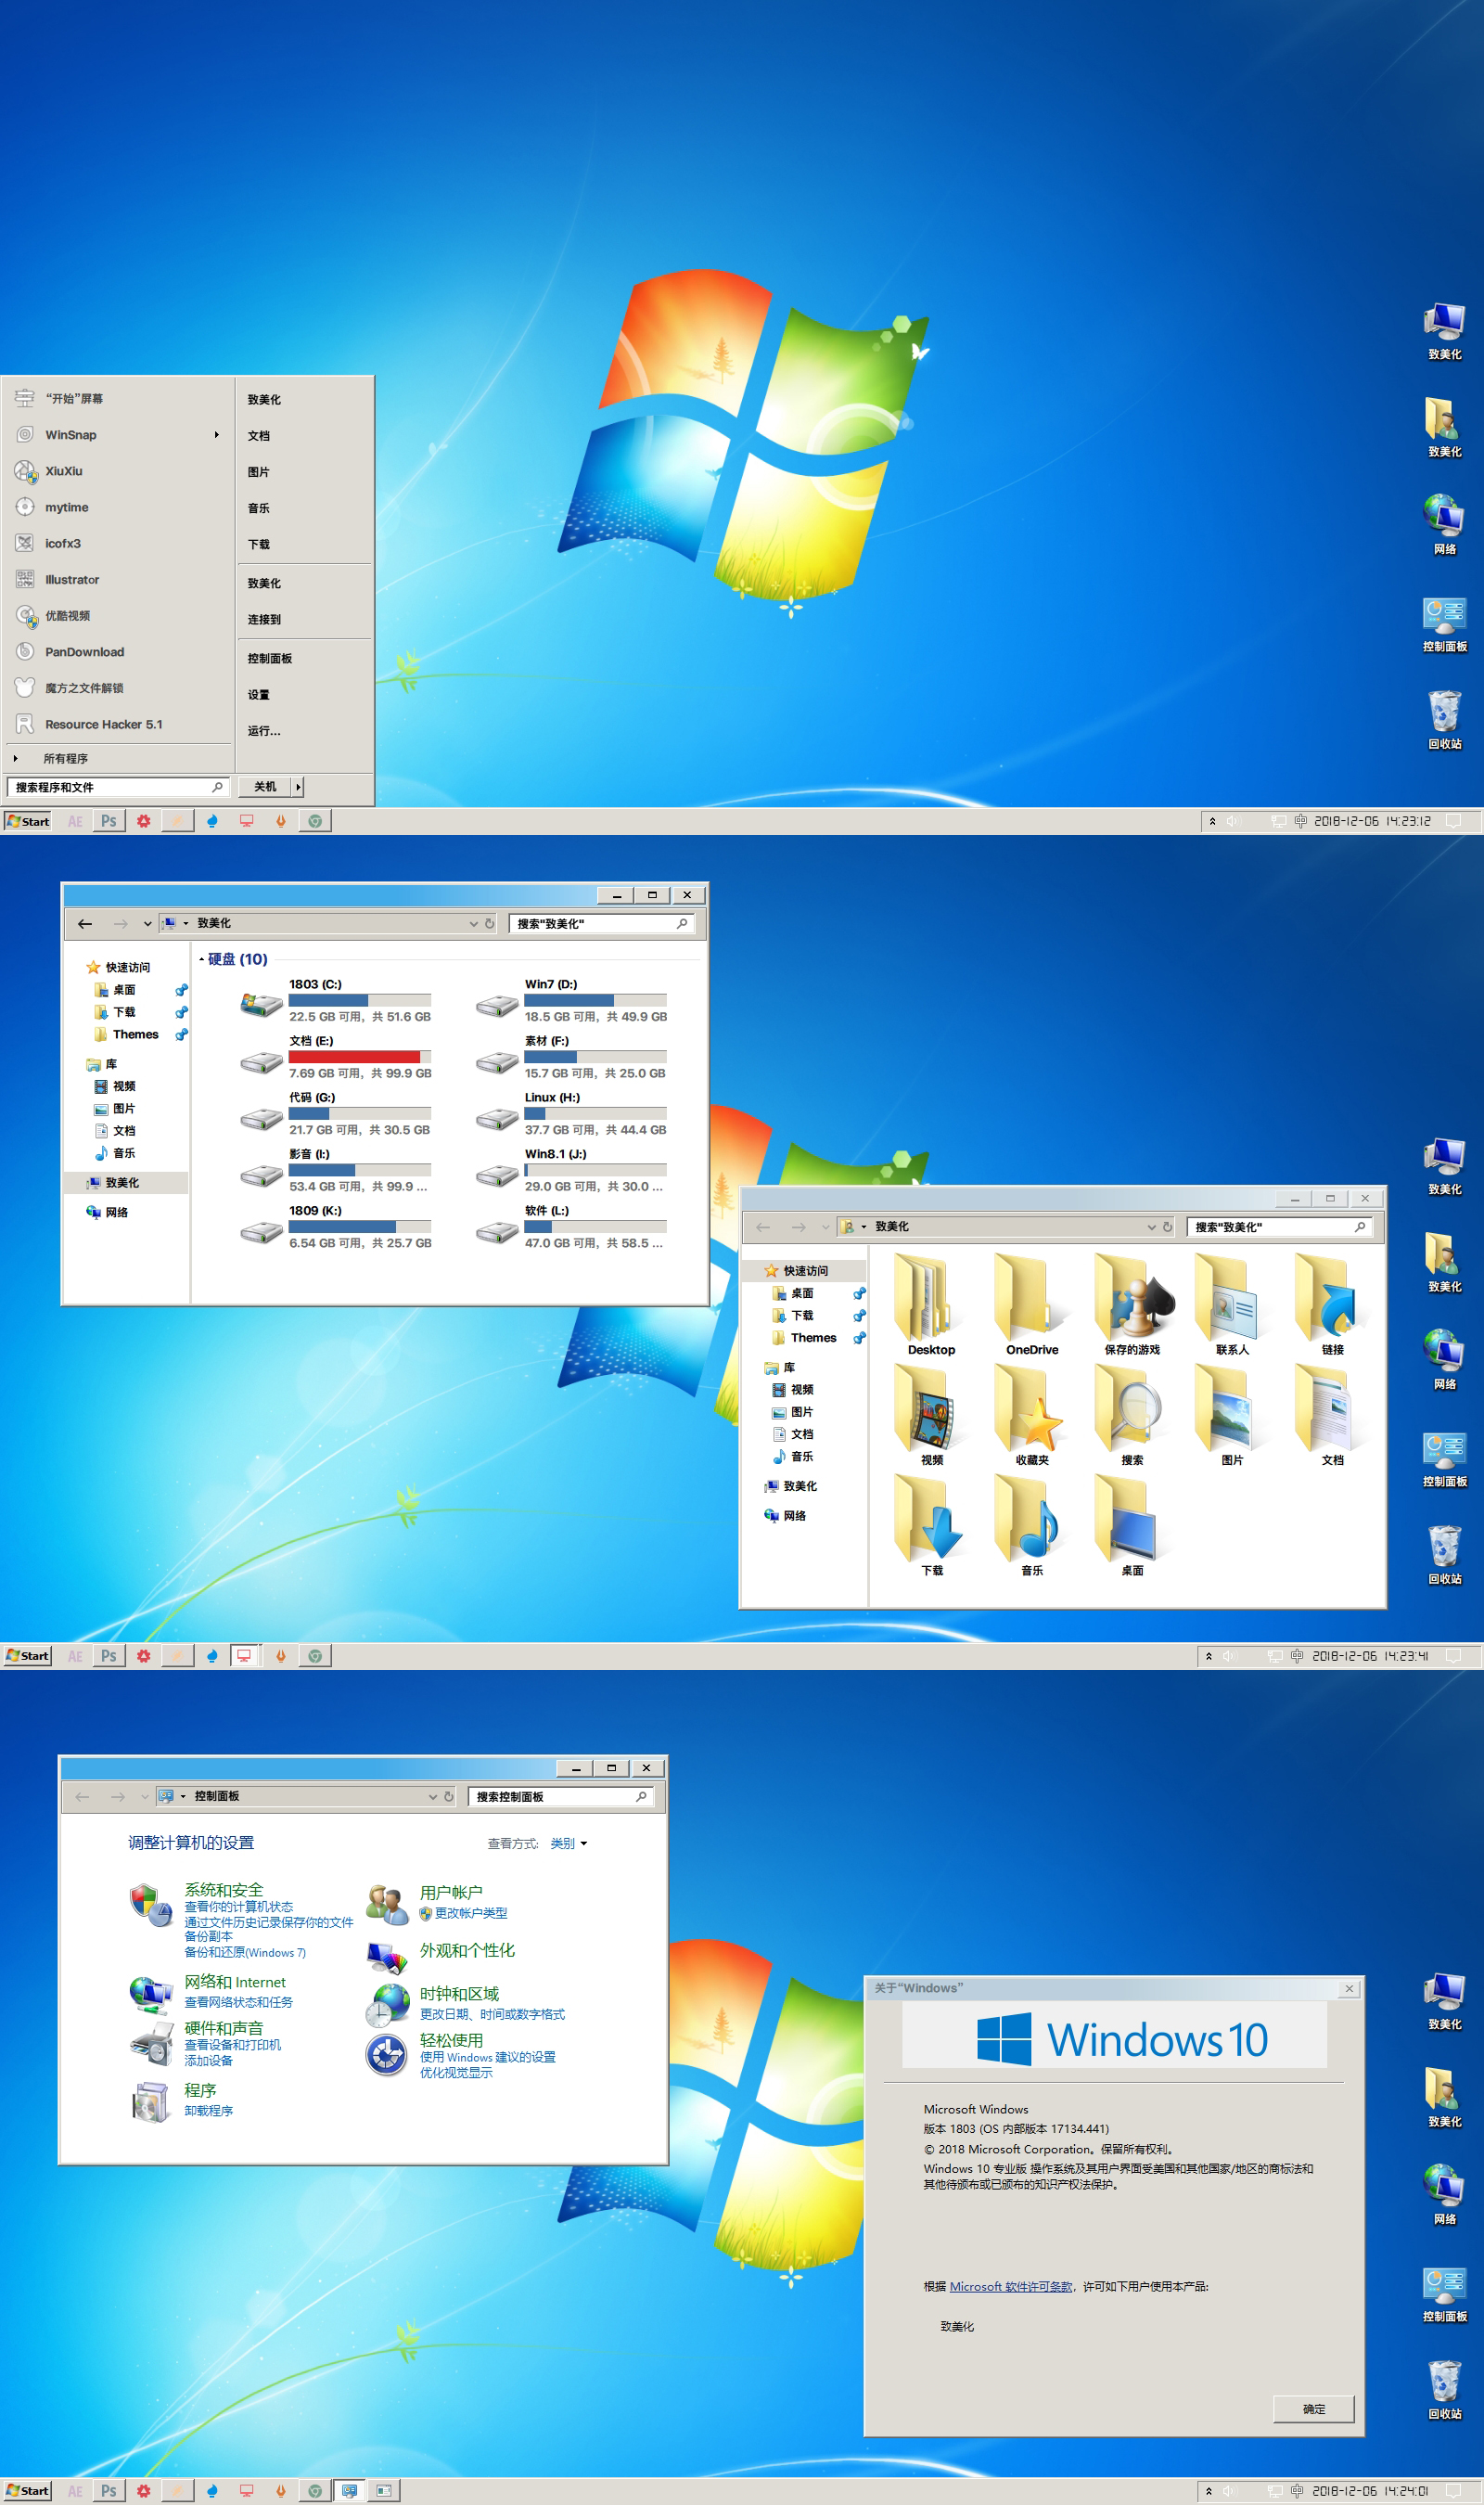
Task: Open the 1803 (C:) drive
Action: (x=336, y=1001)
